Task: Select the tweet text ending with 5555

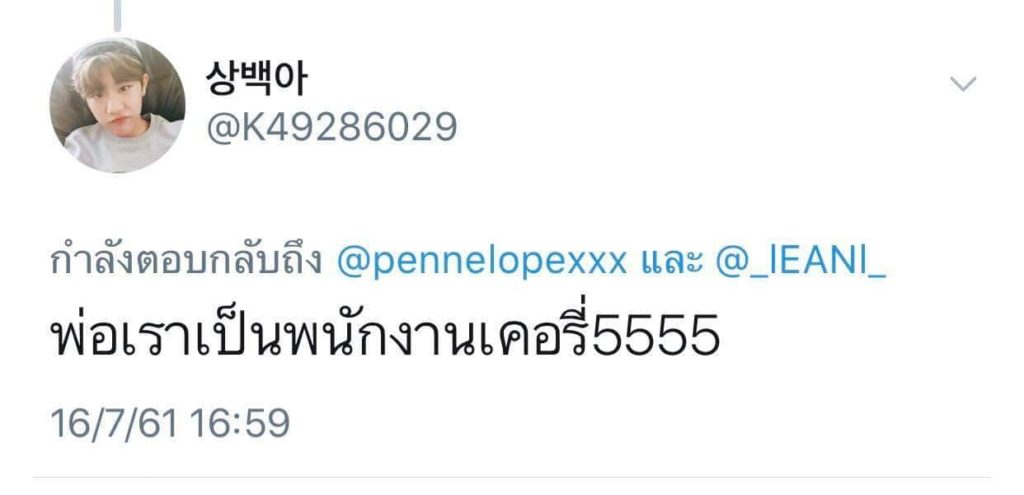Action: pos(385,333)
